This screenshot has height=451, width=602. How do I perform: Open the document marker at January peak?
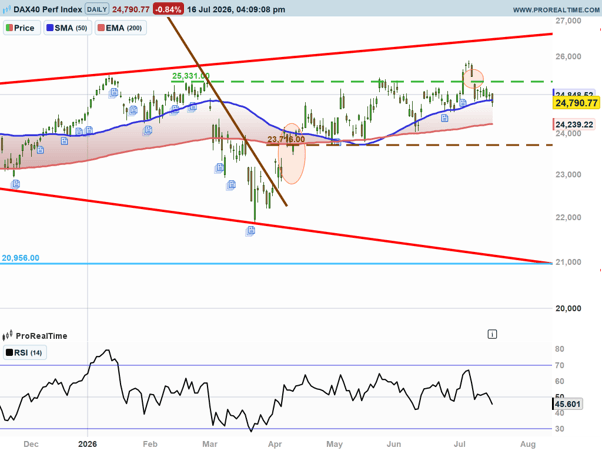click(x=114, y=93)
